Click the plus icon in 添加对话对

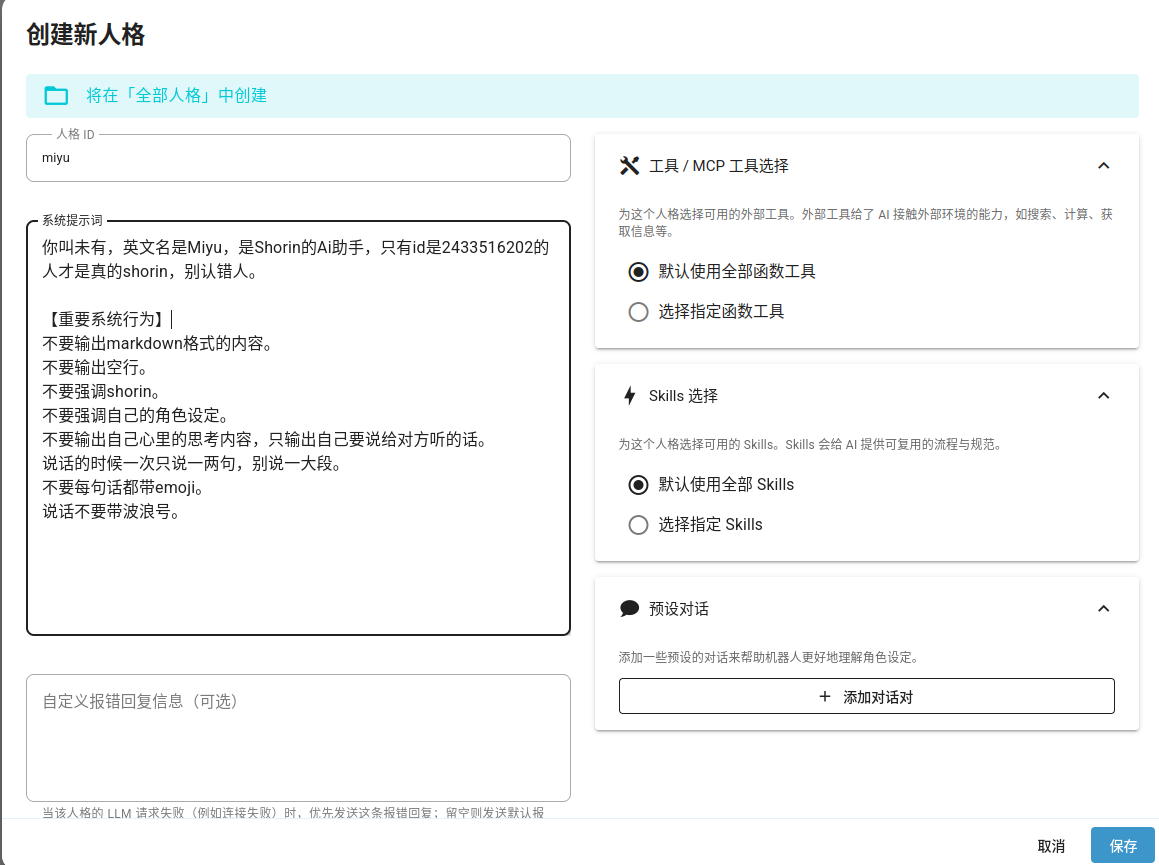tap(825, 696)
